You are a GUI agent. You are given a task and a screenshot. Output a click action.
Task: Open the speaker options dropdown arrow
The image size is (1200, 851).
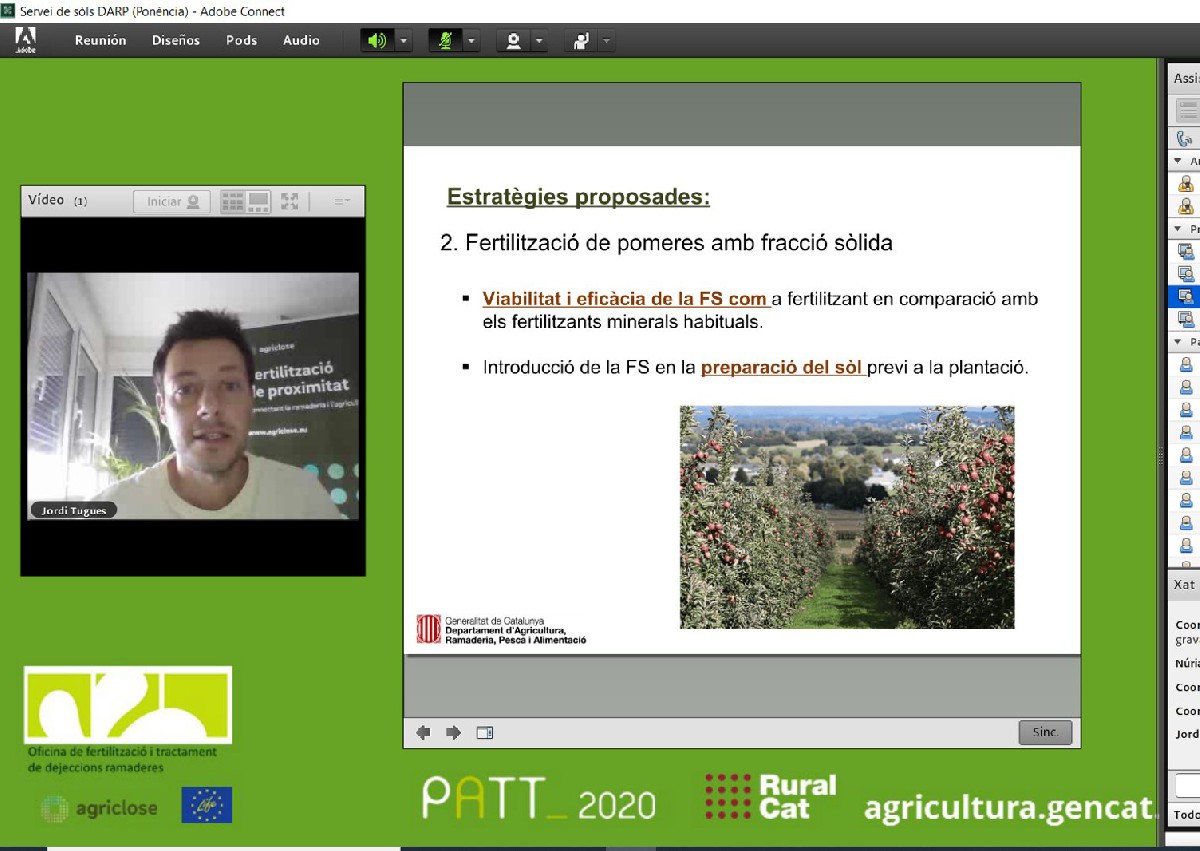pyautogui.click(x=403, y=41)
